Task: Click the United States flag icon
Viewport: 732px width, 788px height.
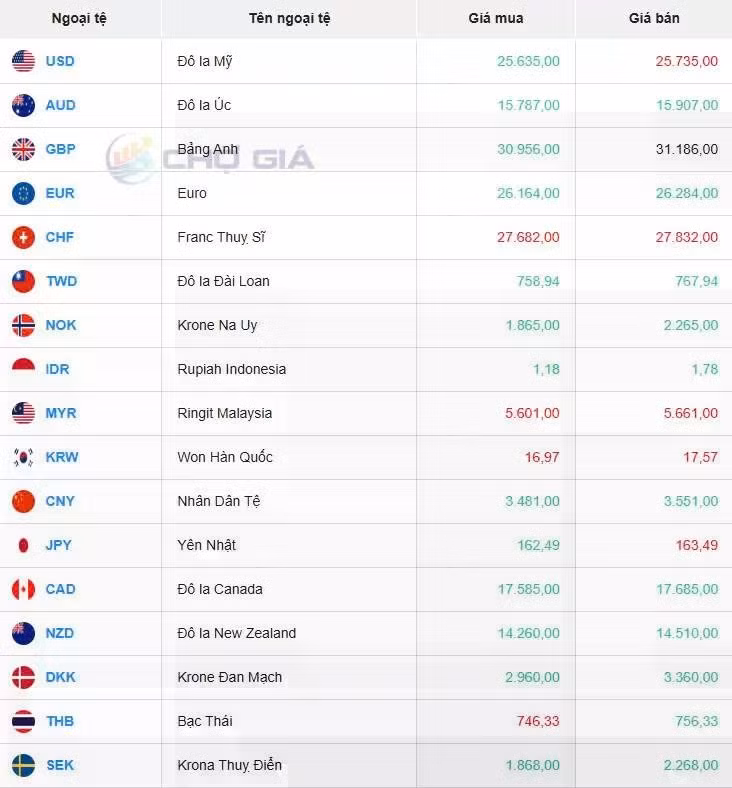Action: (x=23, y=61)
